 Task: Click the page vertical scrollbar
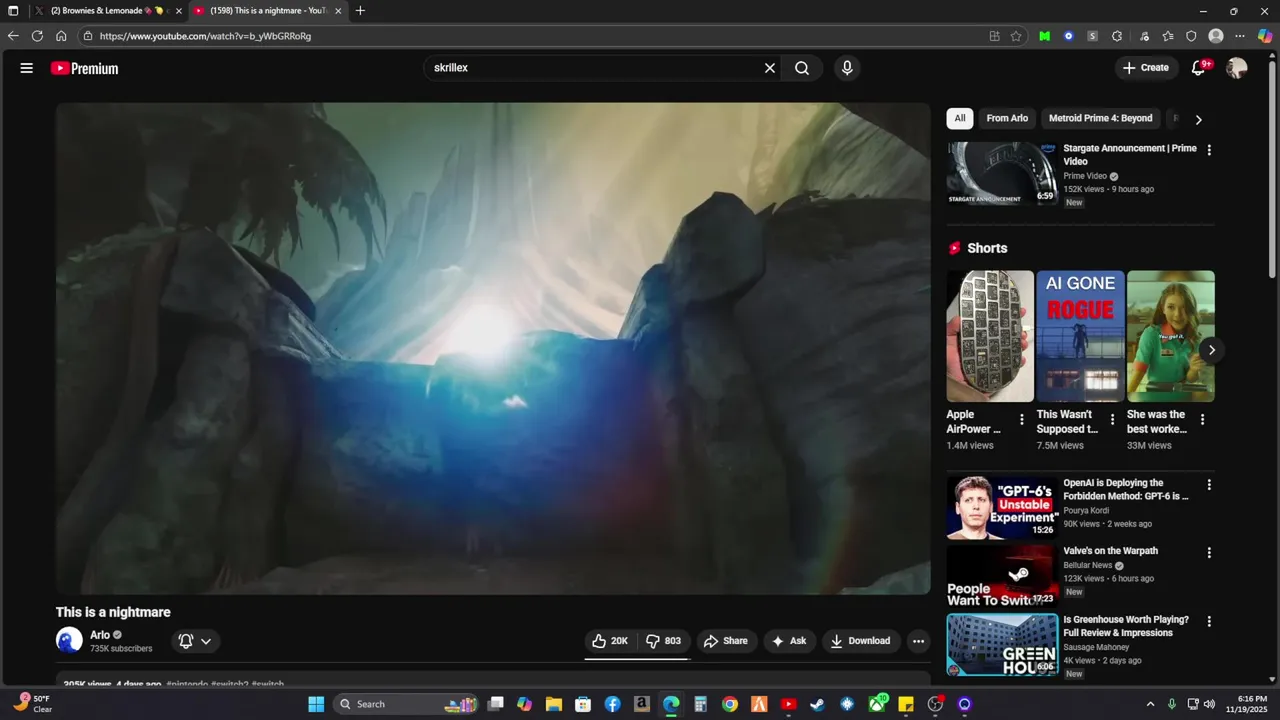click(x=1272, y=170)
